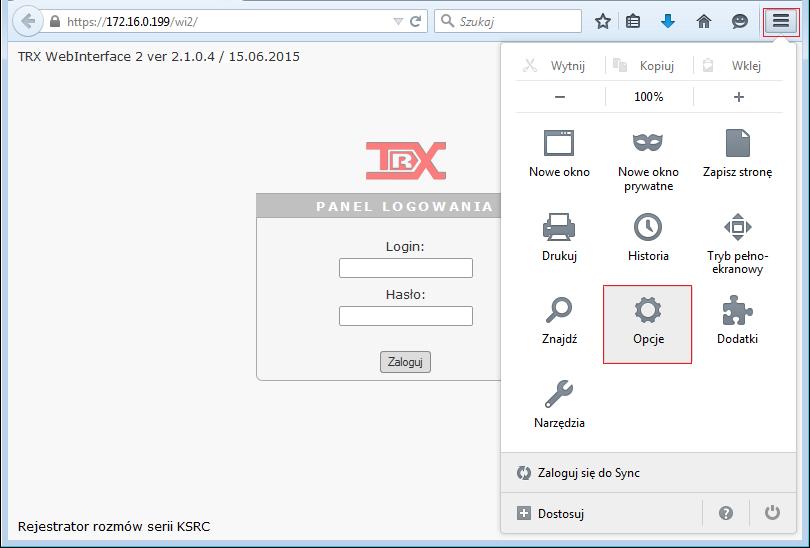Go to the home page icon
The image size is (810, 548).
coord(704,22)
